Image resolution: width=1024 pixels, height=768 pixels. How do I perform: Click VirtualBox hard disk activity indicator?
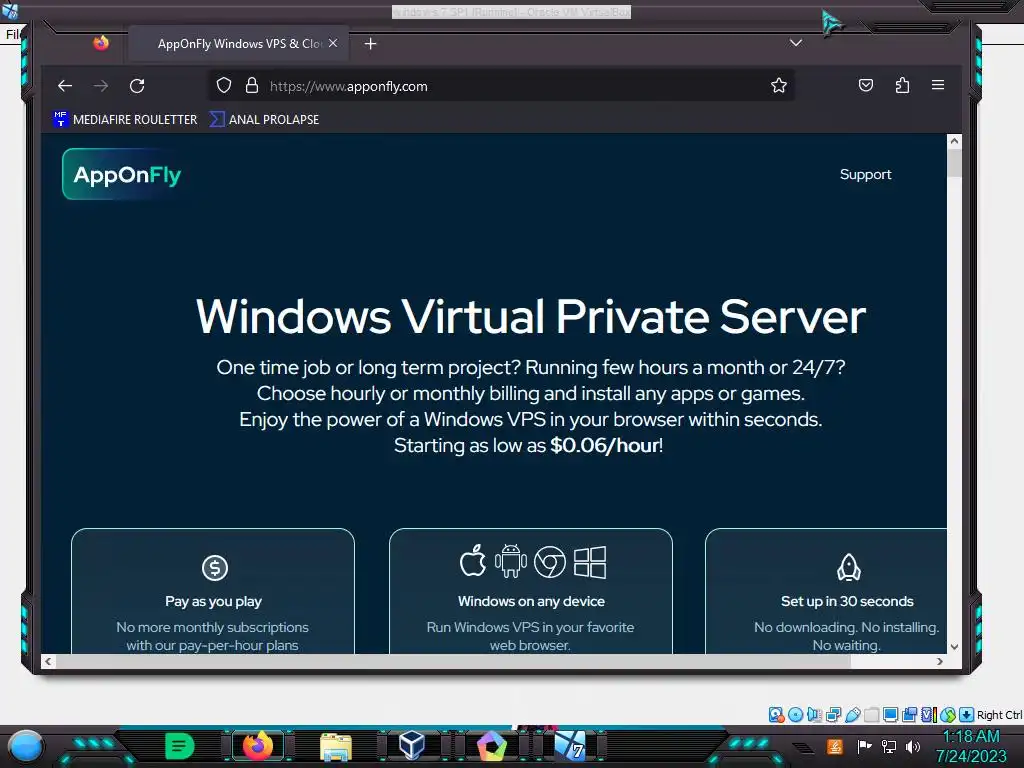(776, 714)
